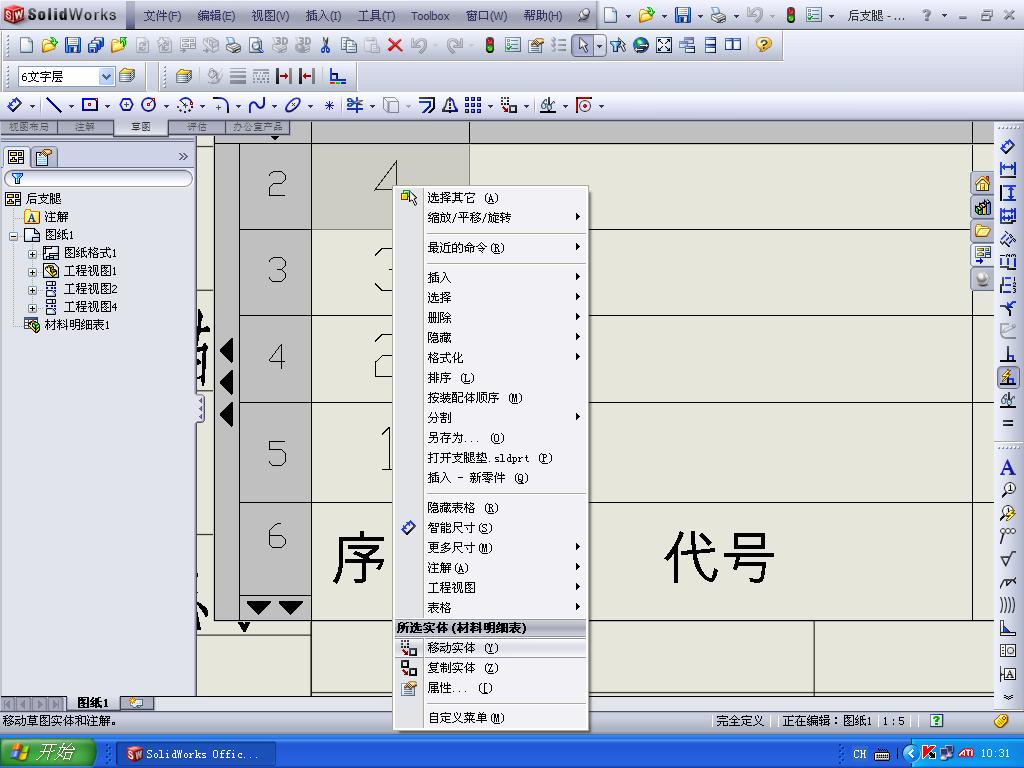The image size is (1024, 768).
Task: Click the Help question mark icon
Action: click(763, 44)
